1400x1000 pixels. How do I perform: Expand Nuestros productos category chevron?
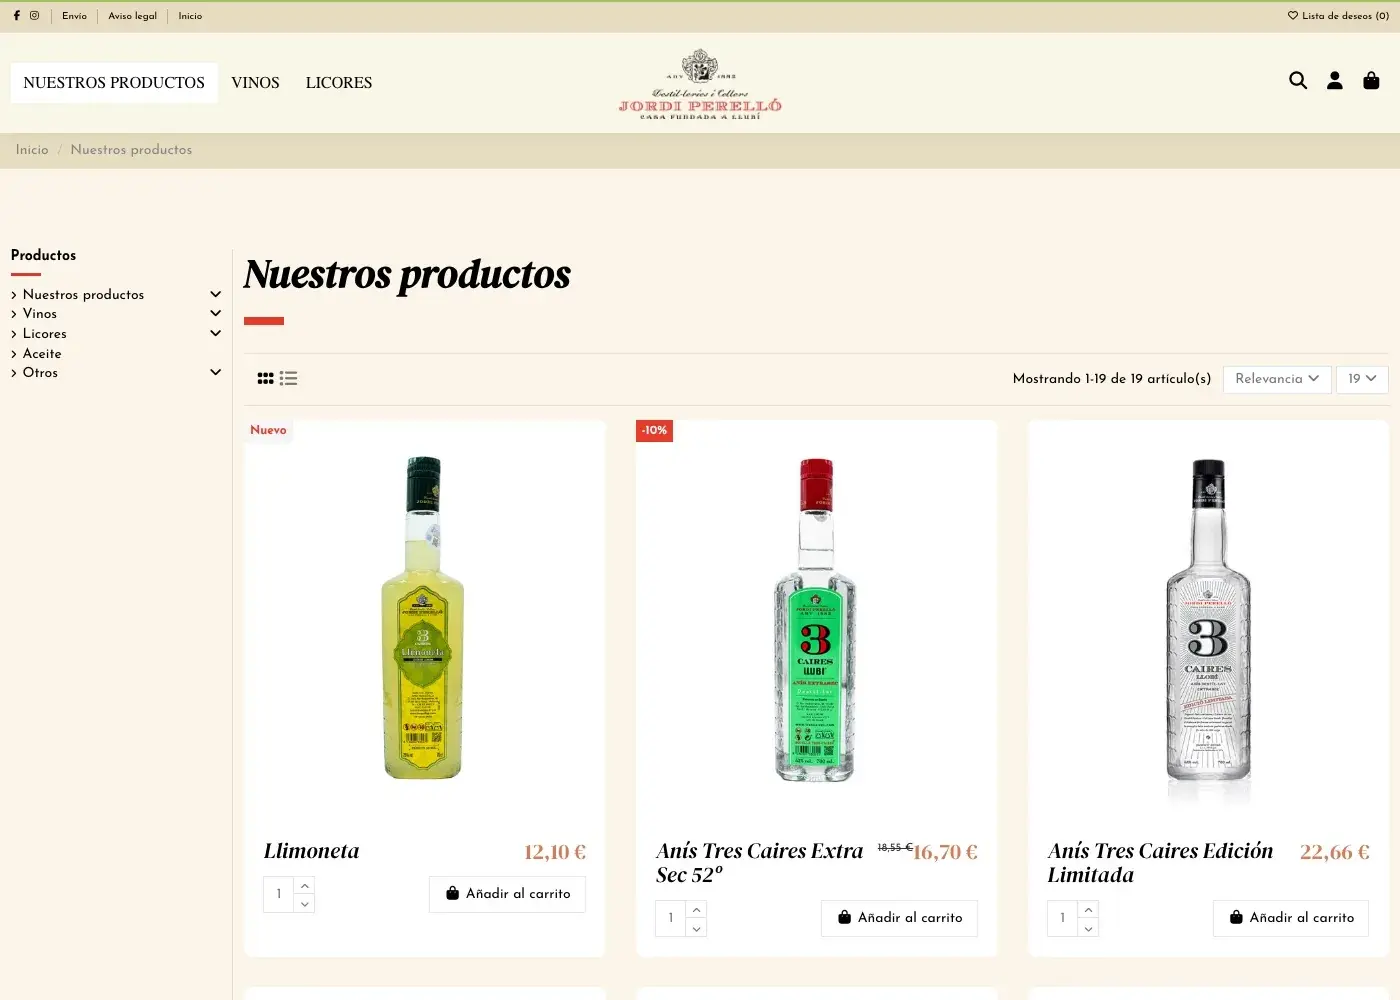(x=215, y=294)
